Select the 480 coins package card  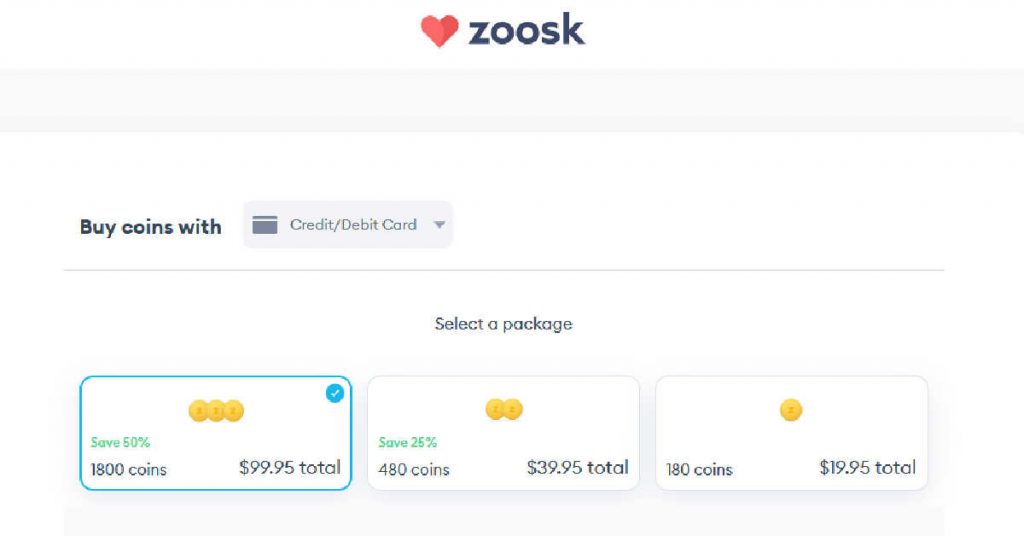pos(504,433)
